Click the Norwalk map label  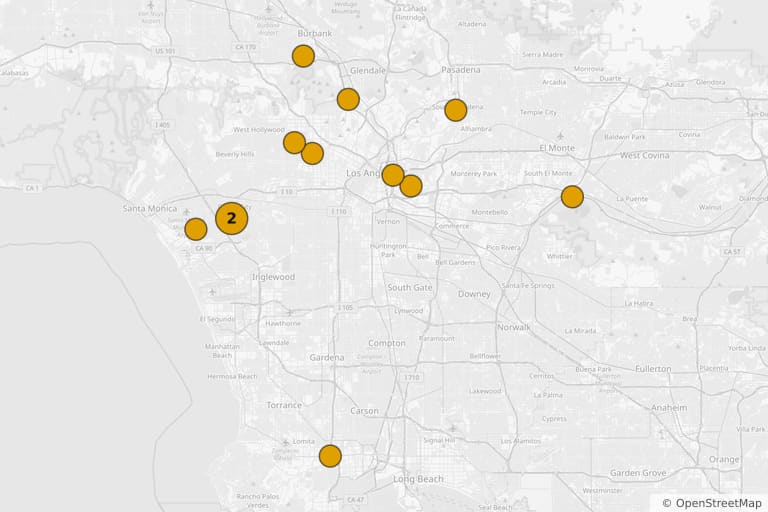(514, 327)
